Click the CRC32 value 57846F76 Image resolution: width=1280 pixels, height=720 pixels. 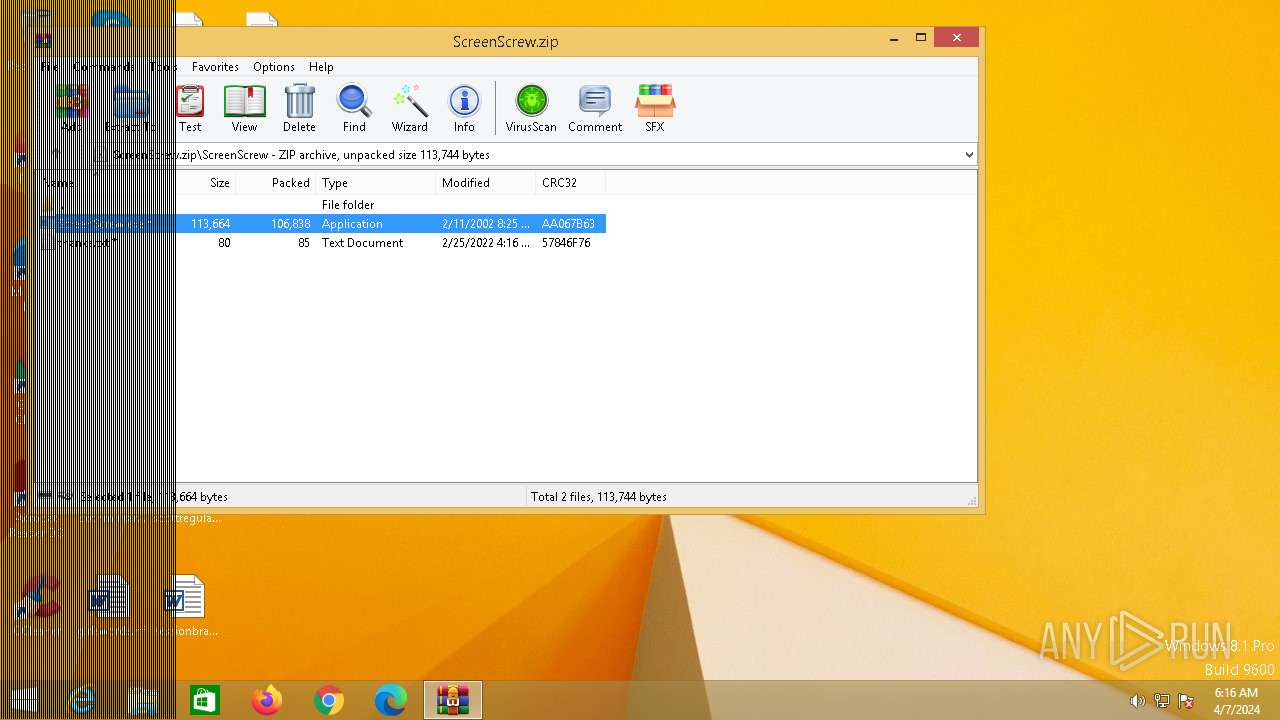566,243
